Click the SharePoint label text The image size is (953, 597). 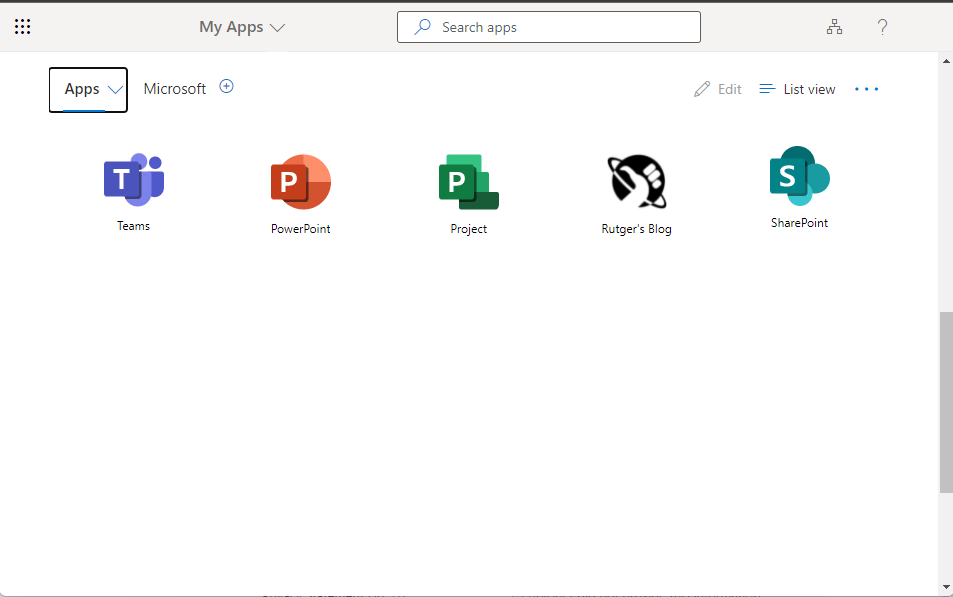799,223
